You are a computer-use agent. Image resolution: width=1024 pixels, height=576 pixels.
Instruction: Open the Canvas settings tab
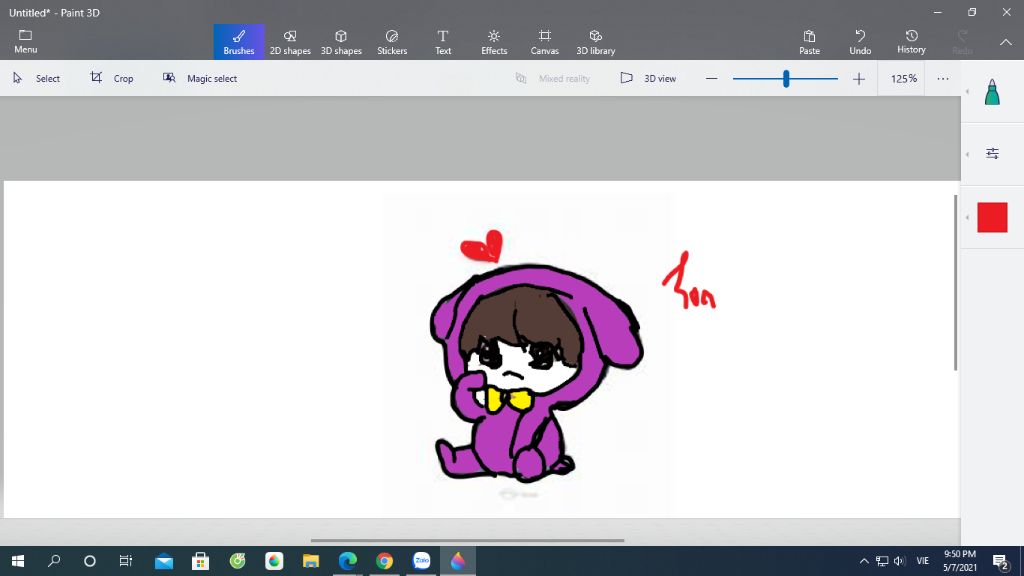[545, 42]
